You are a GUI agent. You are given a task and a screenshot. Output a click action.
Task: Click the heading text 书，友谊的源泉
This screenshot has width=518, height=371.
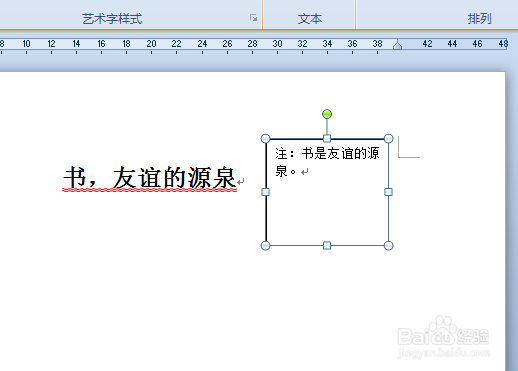150,178
